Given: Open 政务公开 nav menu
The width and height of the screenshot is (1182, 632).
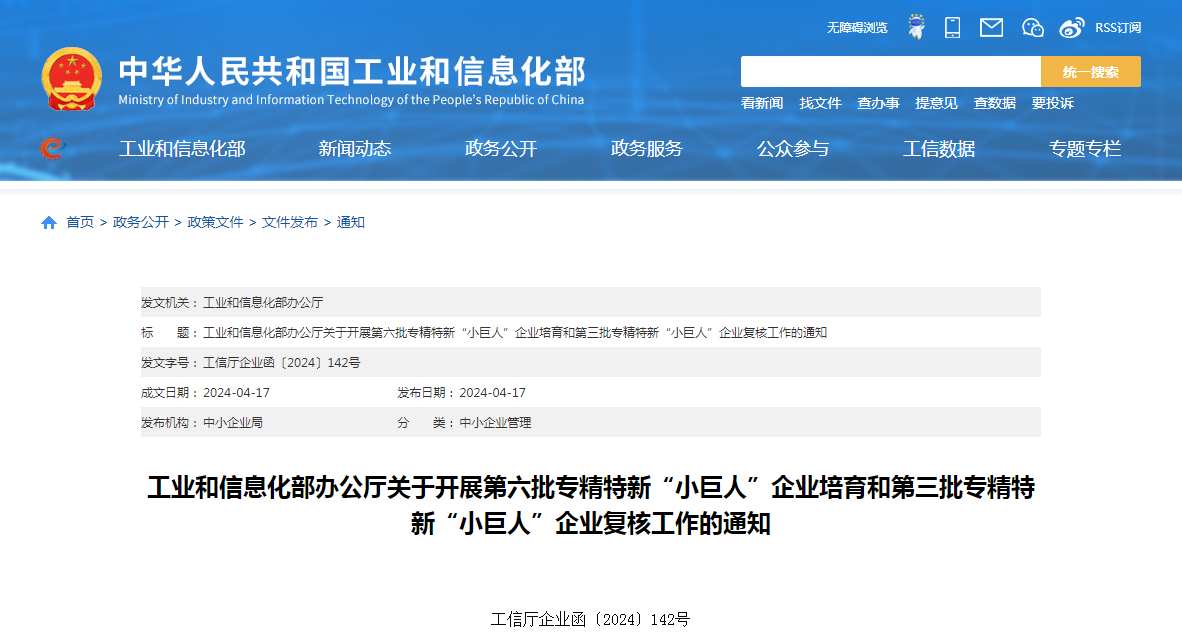Looking at the screenshot, I should (501, 149).
